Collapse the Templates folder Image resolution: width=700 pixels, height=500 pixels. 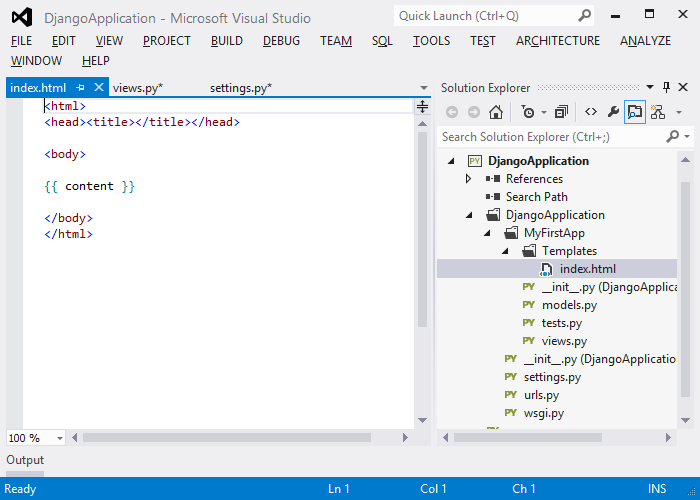(x=505, y=251)
